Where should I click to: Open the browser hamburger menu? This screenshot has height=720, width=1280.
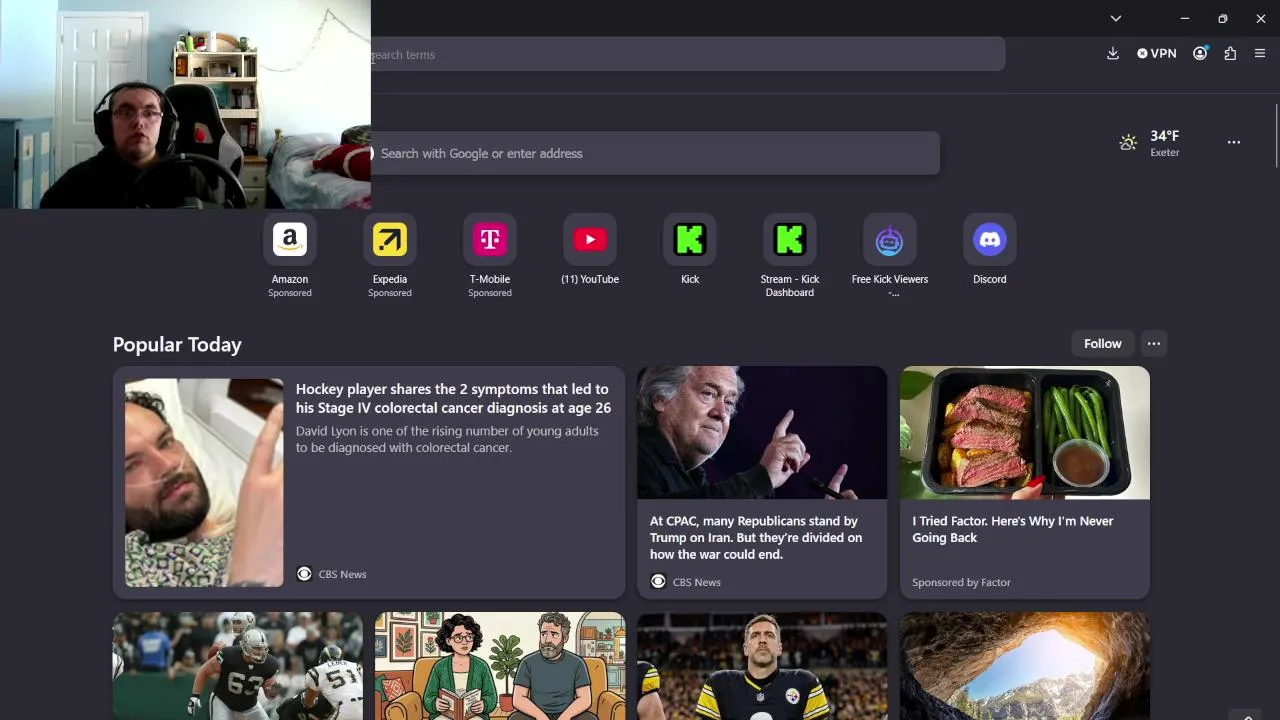(x=1260, y=54)
